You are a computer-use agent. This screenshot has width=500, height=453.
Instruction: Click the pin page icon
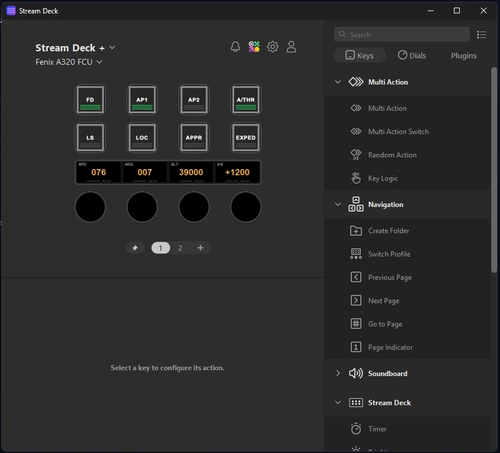pos(135,248)
